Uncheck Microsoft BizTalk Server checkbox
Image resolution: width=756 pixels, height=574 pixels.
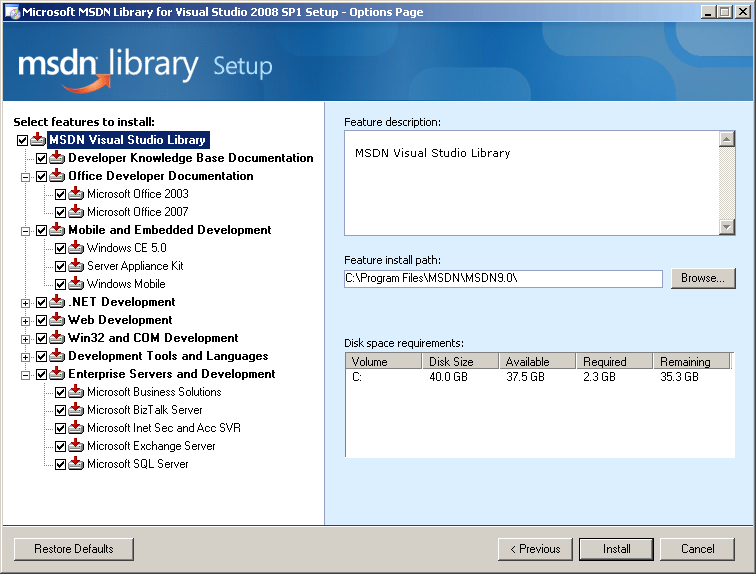60,410
